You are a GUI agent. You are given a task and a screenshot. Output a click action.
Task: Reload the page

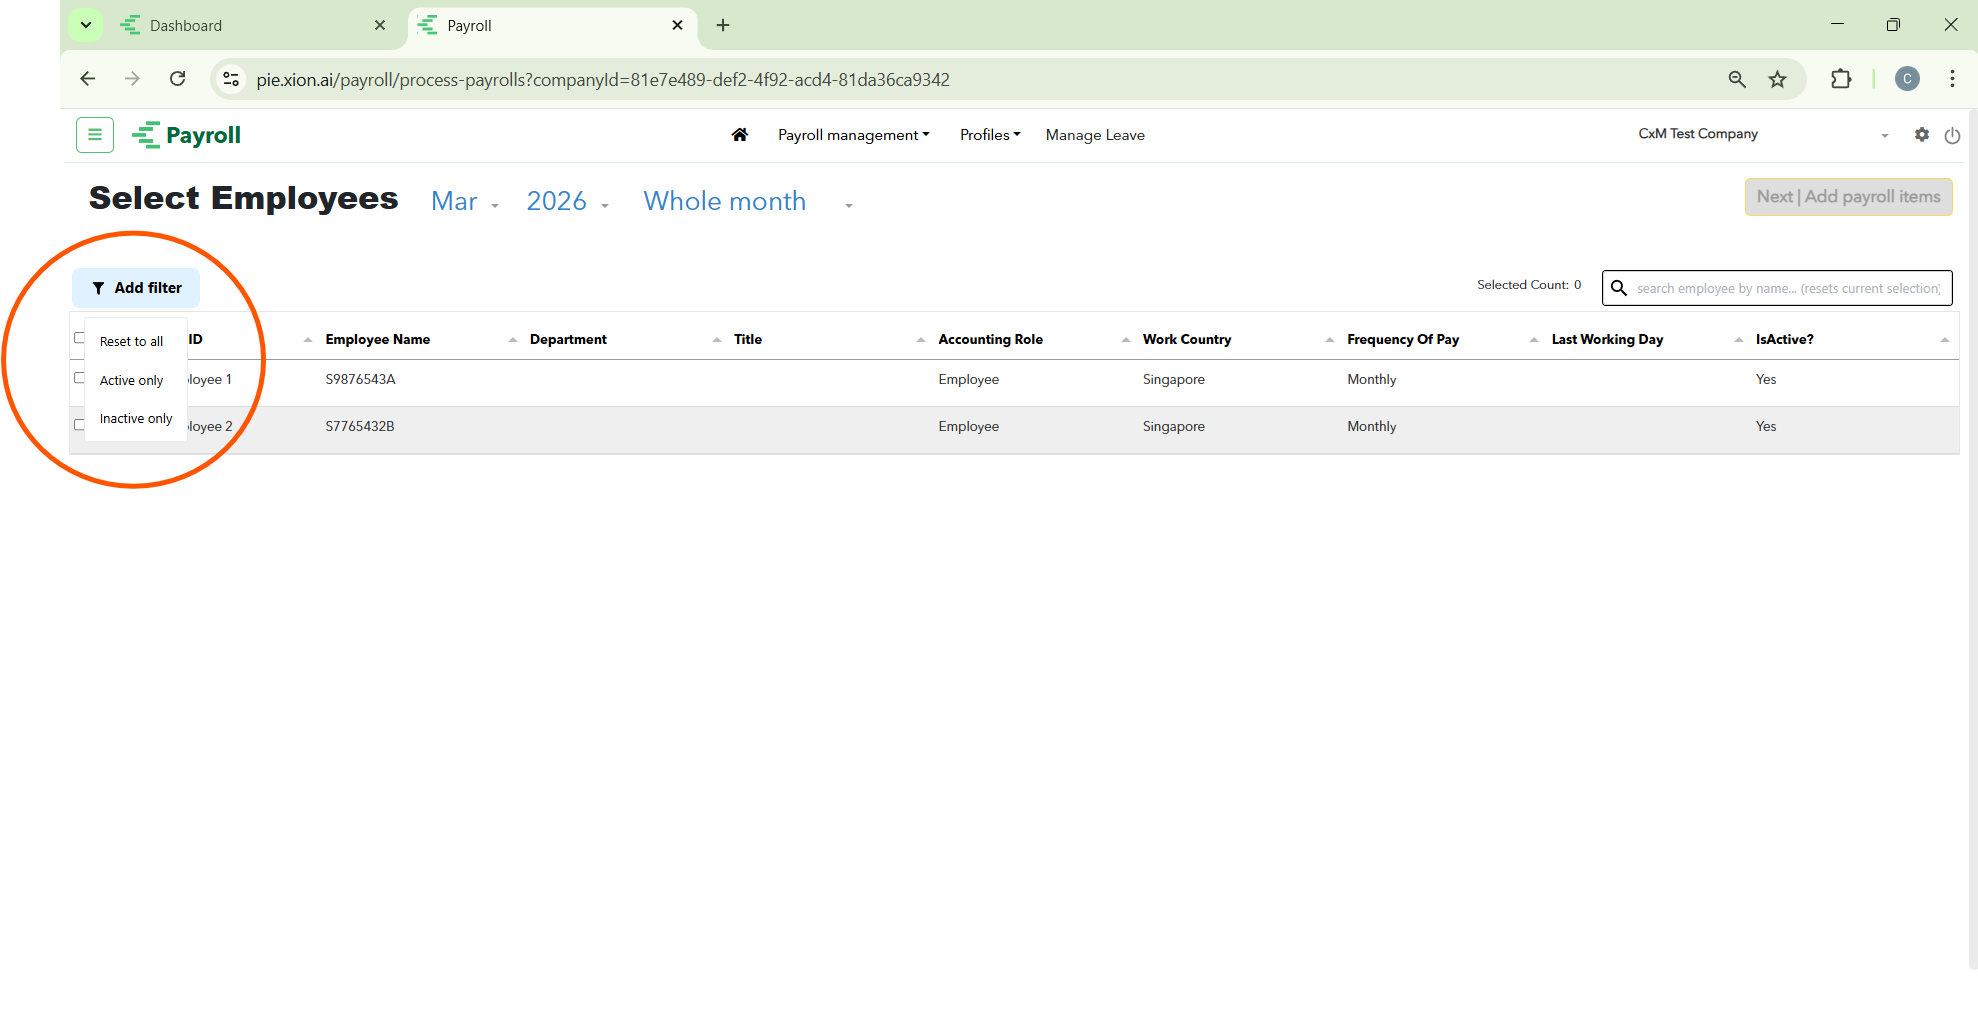(x=178, y=79)
